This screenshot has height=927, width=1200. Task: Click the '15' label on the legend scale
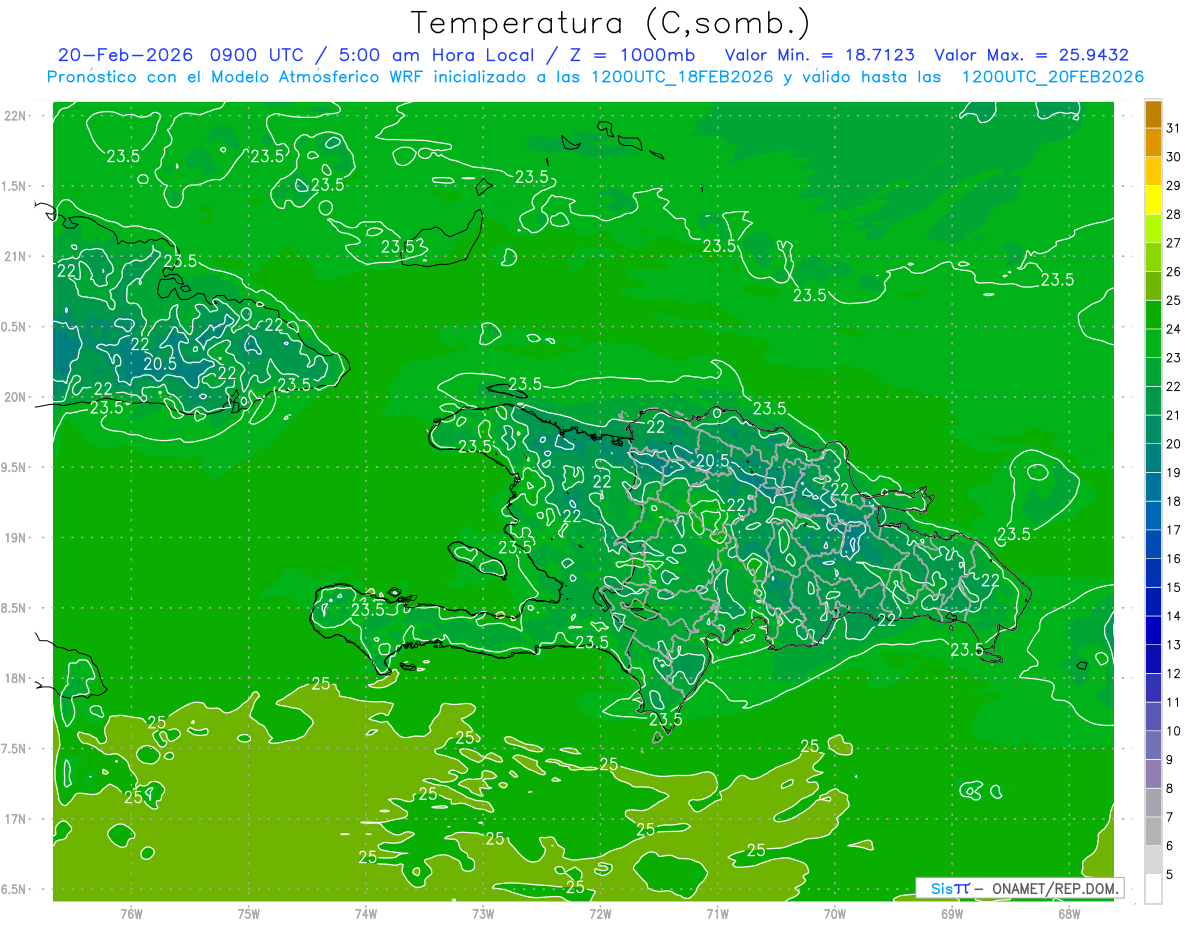pos(1174,588)
